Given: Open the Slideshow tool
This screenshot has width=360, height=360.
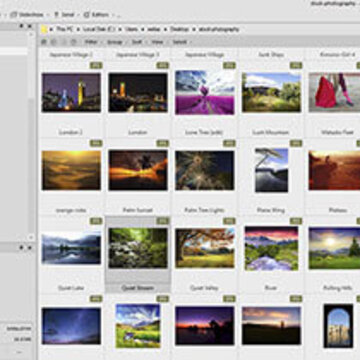Looking at the screenshot, I should (x=27, y=15).
